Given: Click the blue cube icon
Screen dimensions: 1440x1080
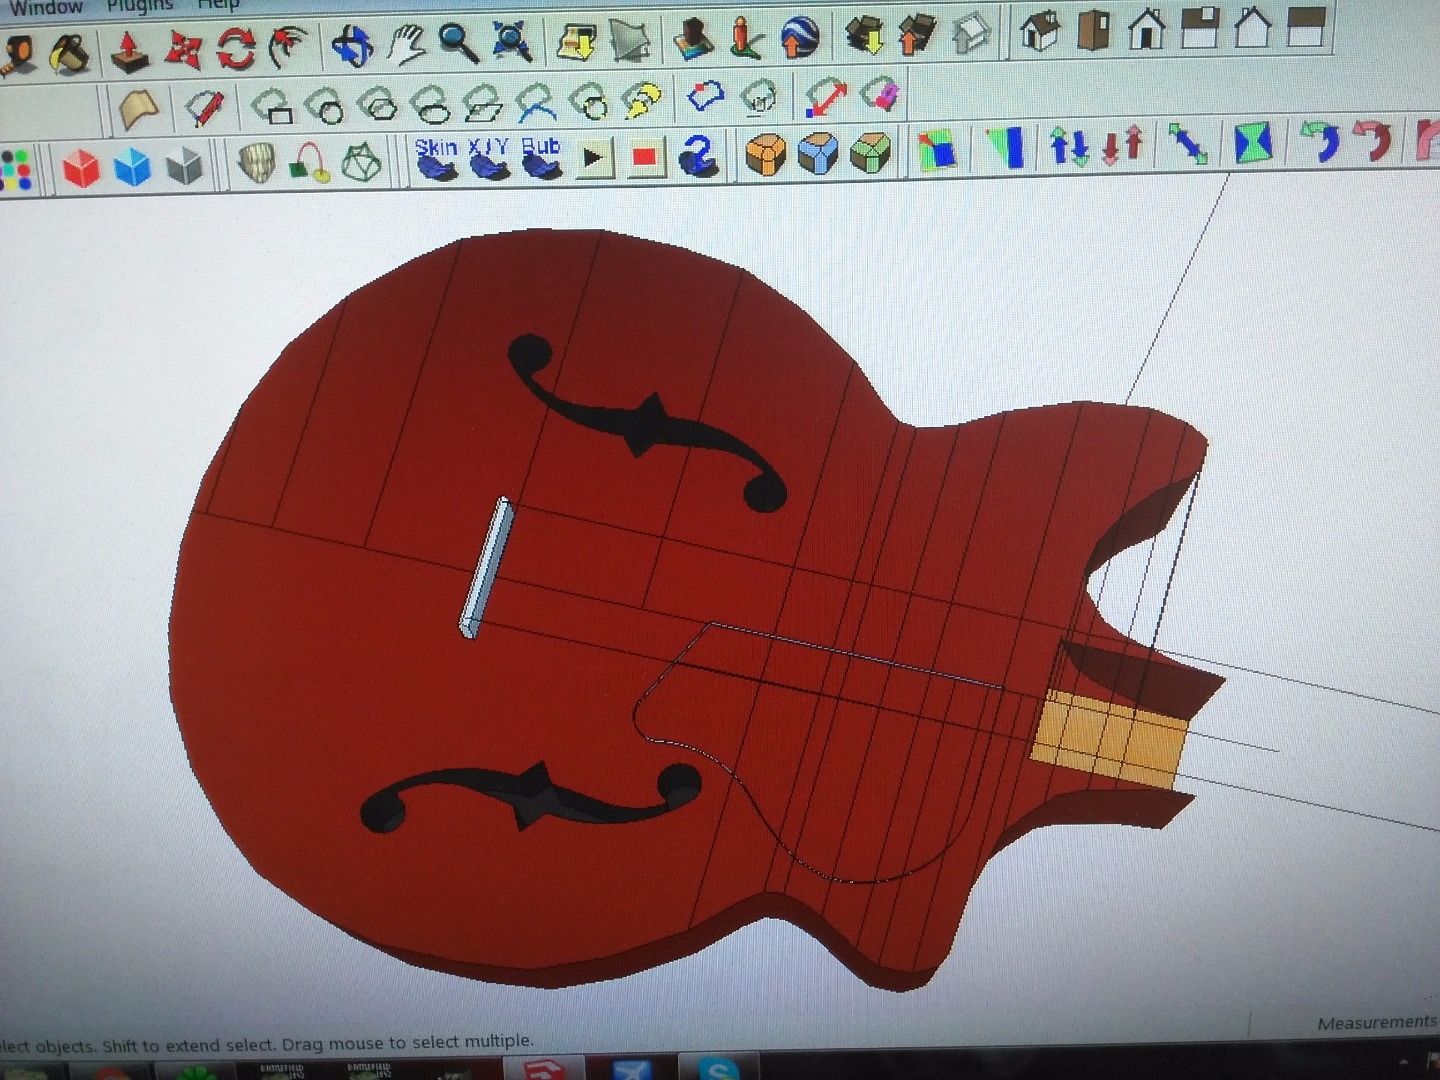Looking at the screenshot, I should coord(132,166).
